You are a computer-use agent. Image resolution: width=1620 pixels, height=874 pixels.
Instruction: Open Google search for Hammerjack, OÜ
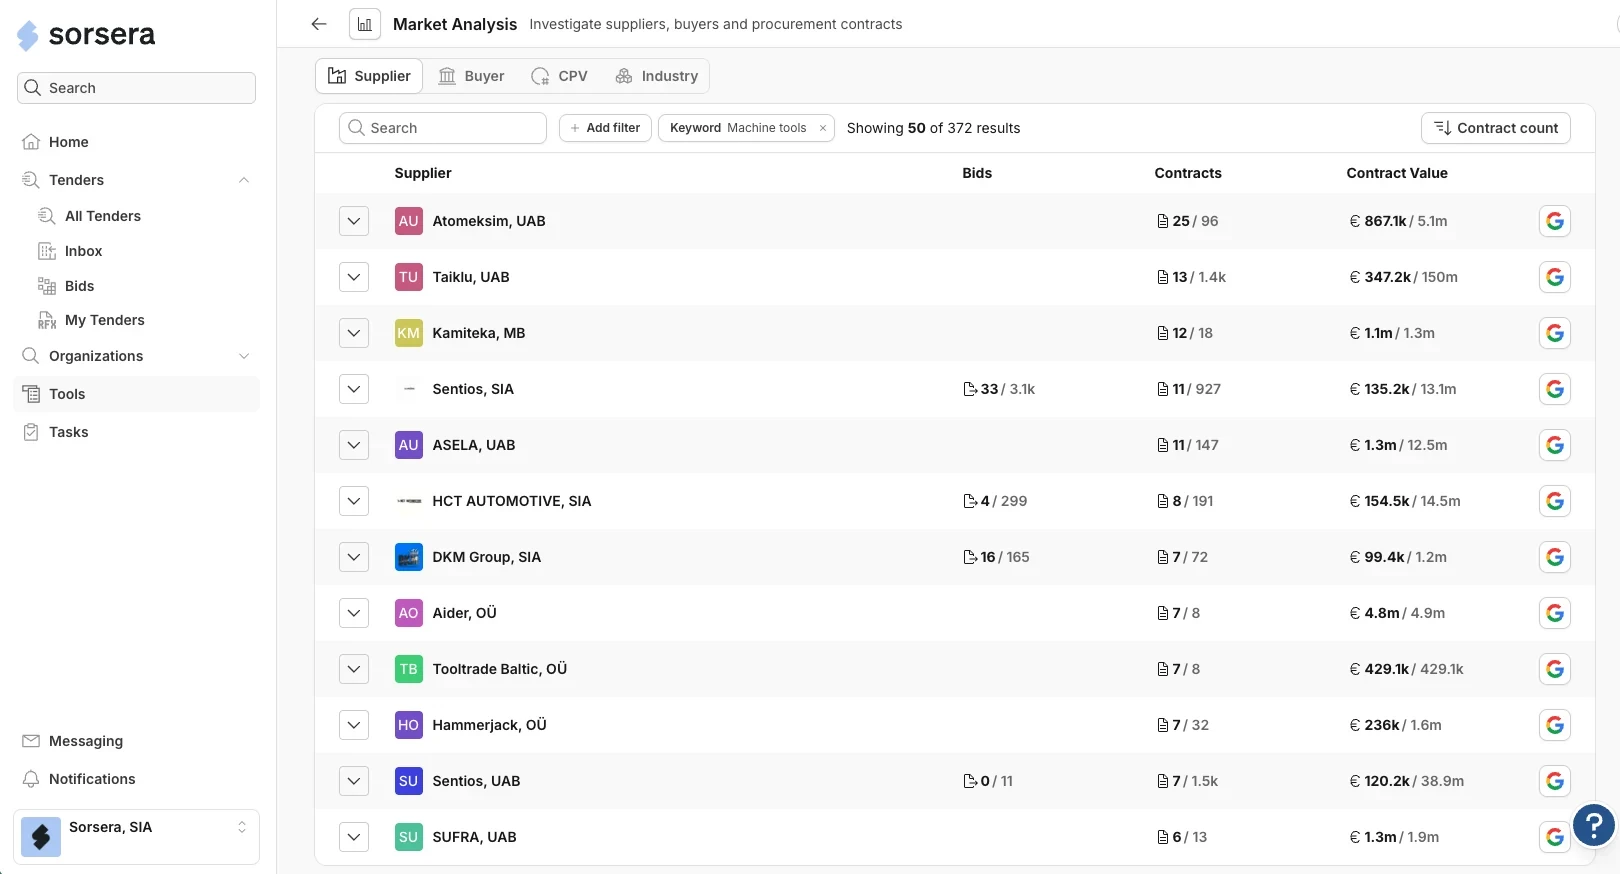click(x=1554, y=725)
